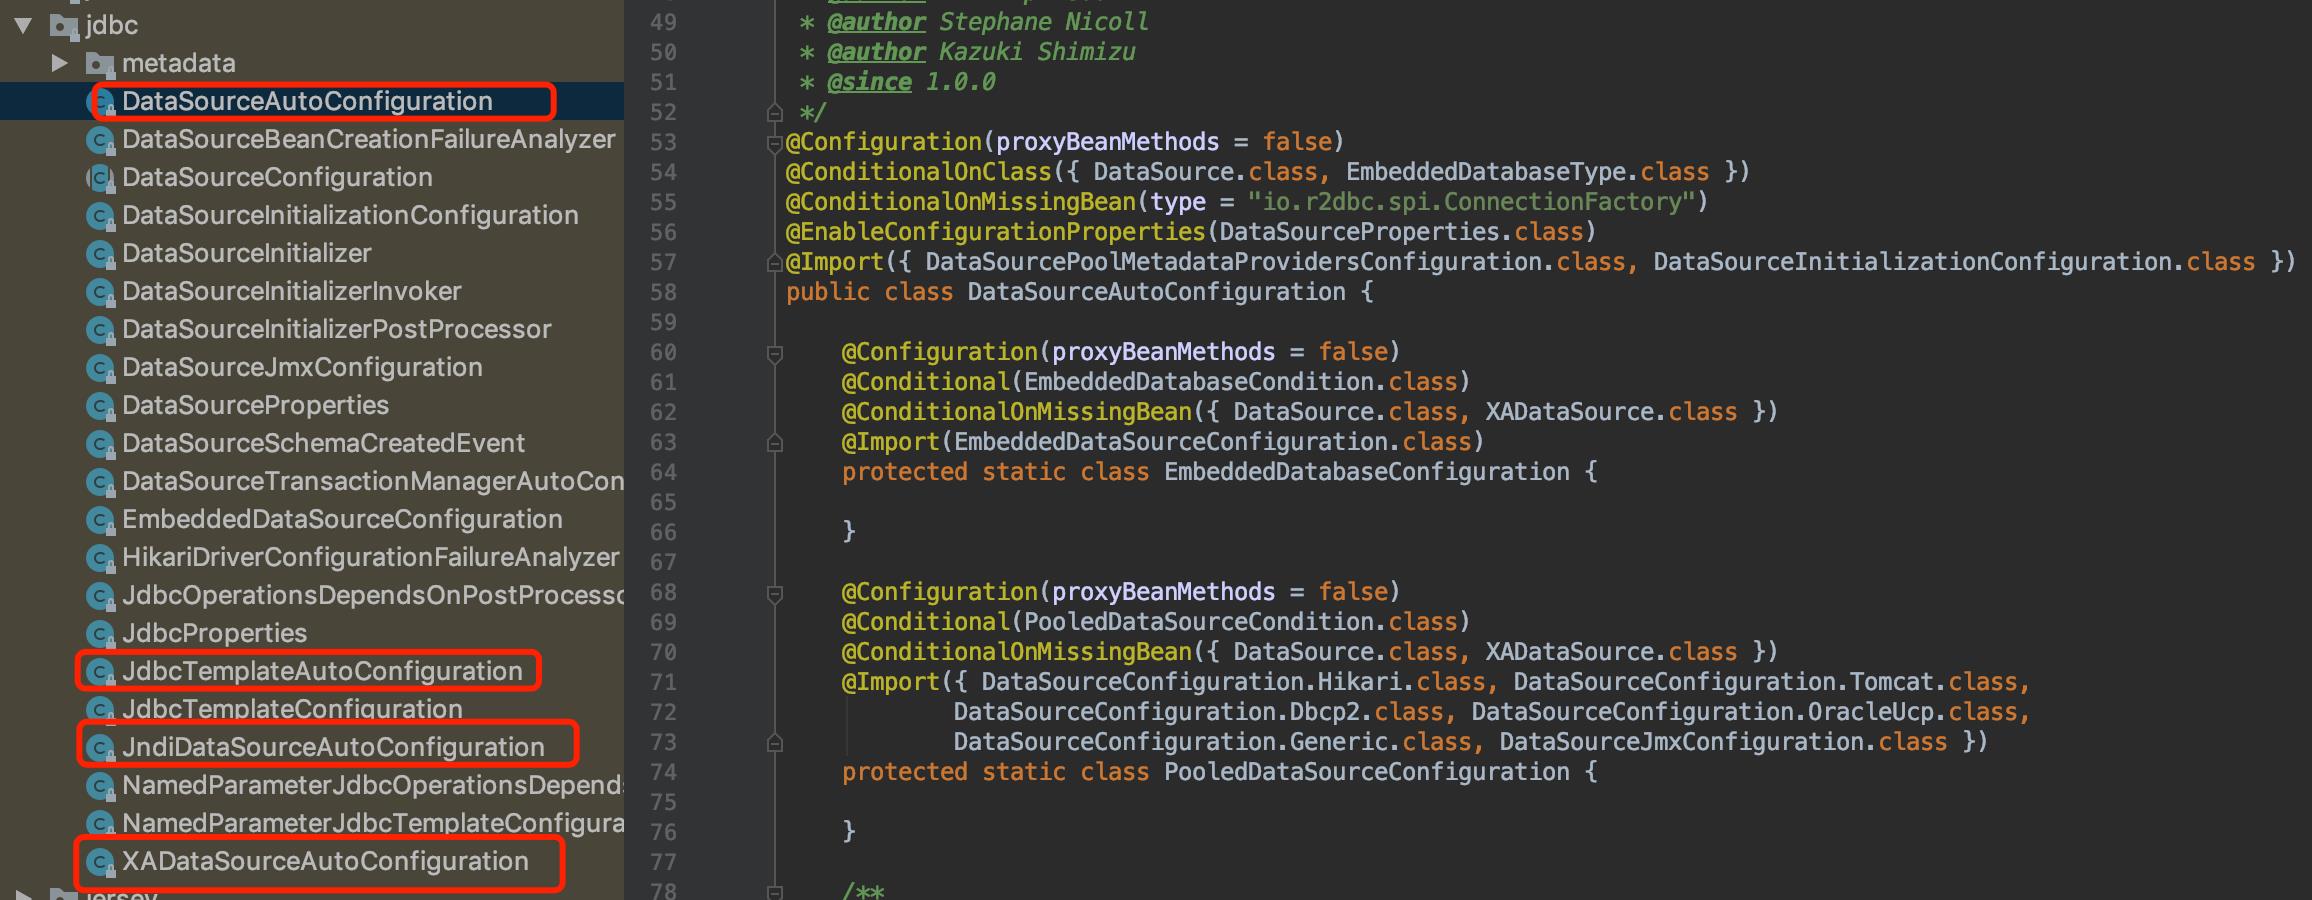Click DataSourceConfiguration.OracleUcp.class reference

coord(1744,712)
